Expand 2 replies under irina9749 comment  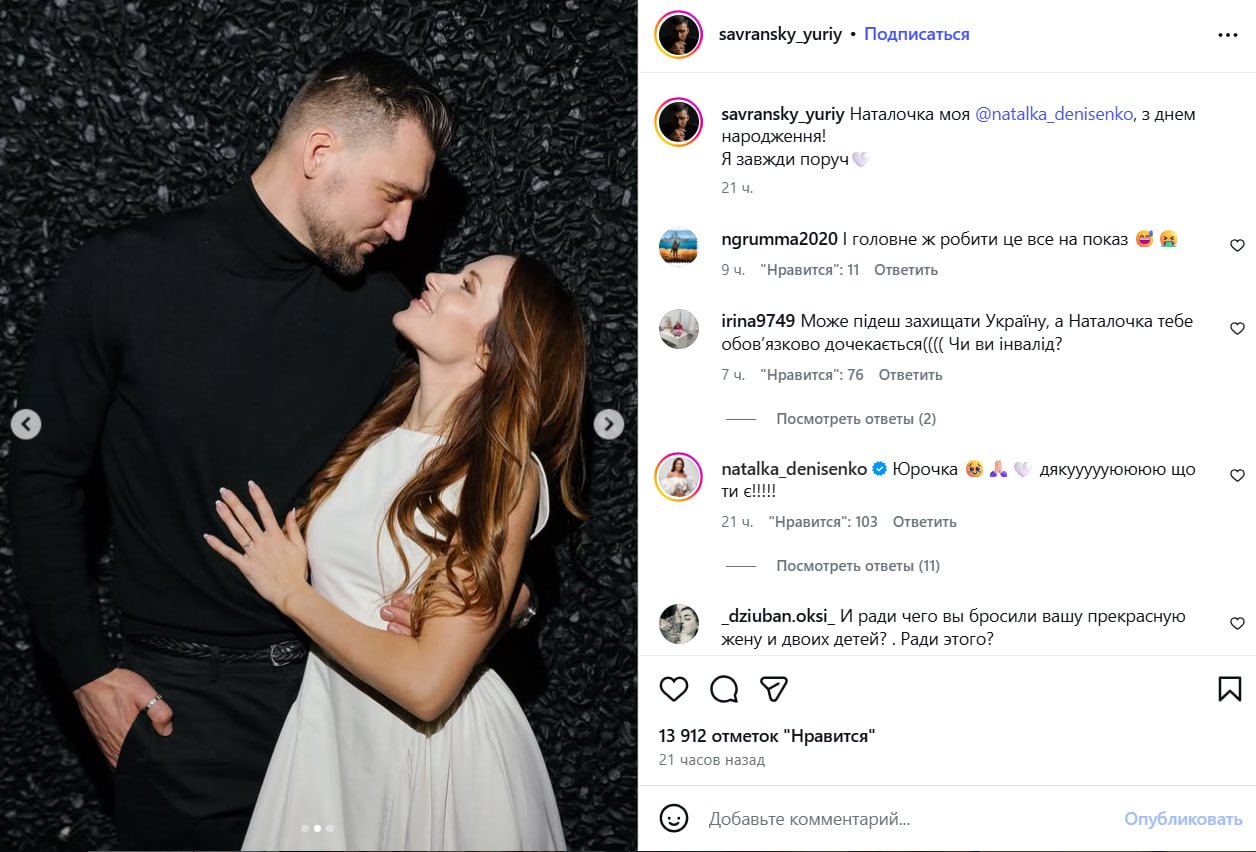pyautogui.click(x=856, y=419)
